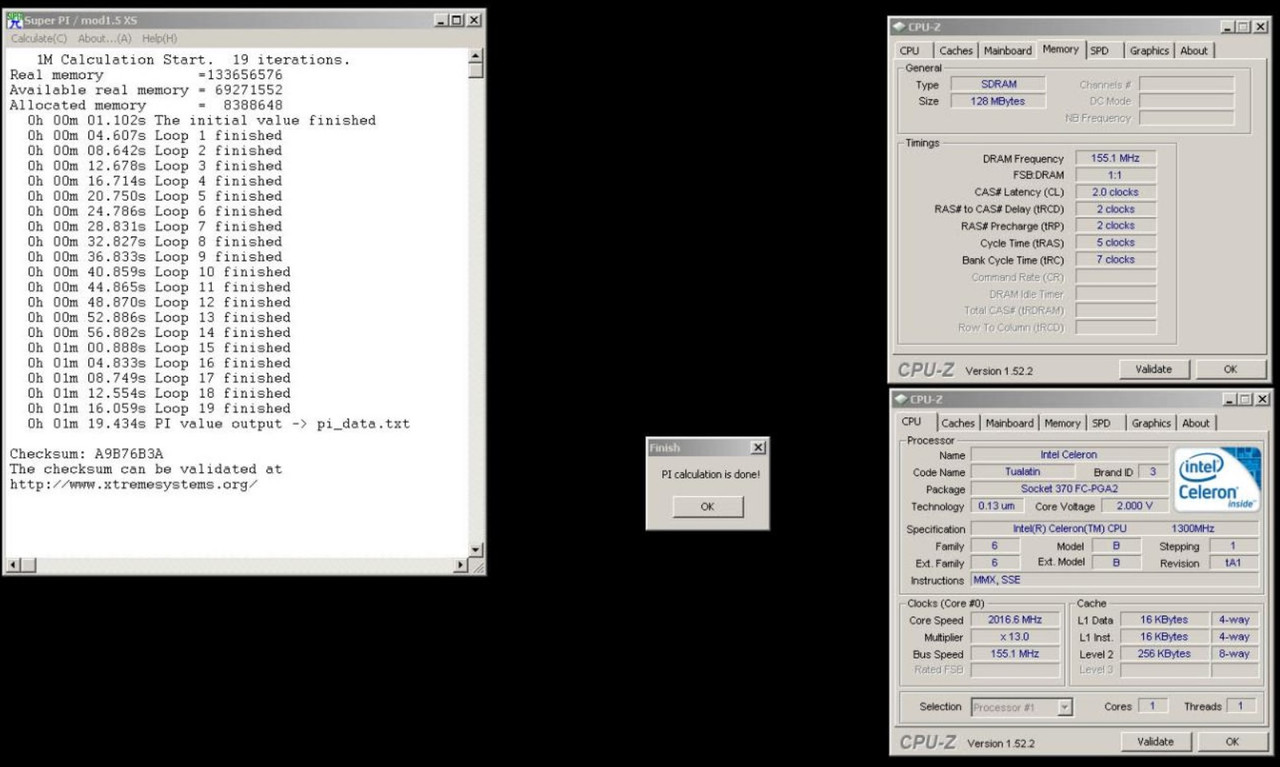Click the processor Name field Intel Celeron

click(x=1069, y=455)
